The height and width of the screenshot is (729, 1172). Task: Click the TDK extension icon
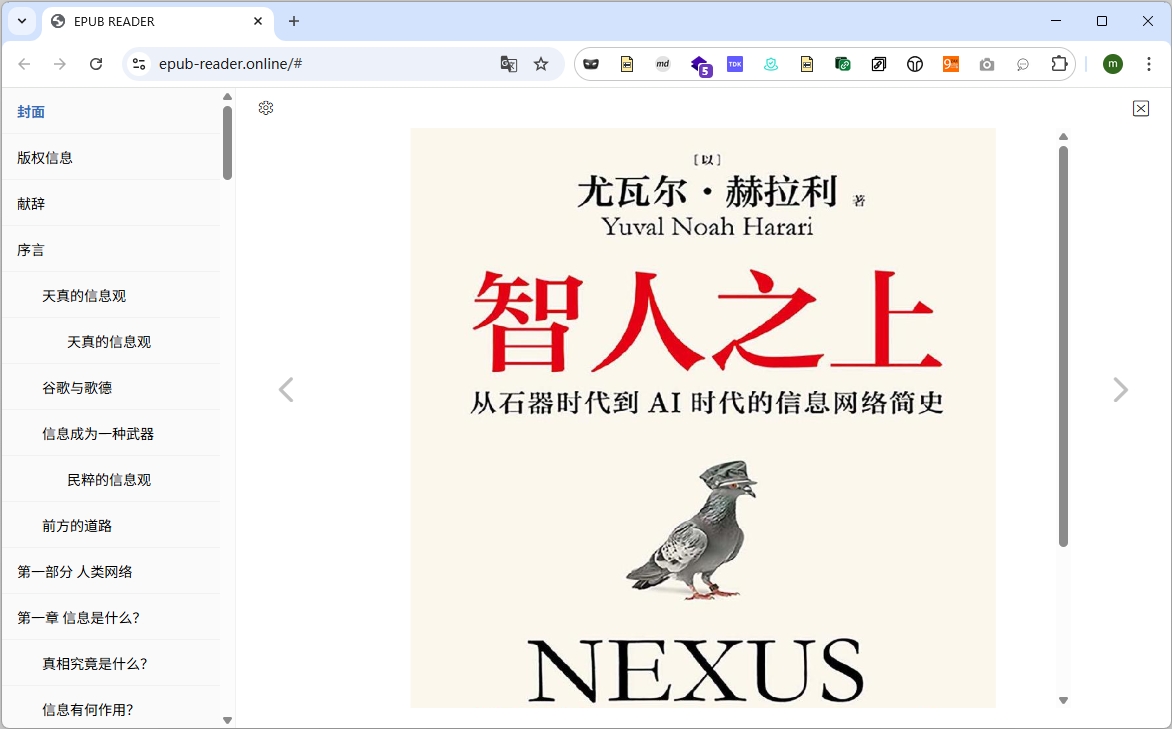coord(735,64)
